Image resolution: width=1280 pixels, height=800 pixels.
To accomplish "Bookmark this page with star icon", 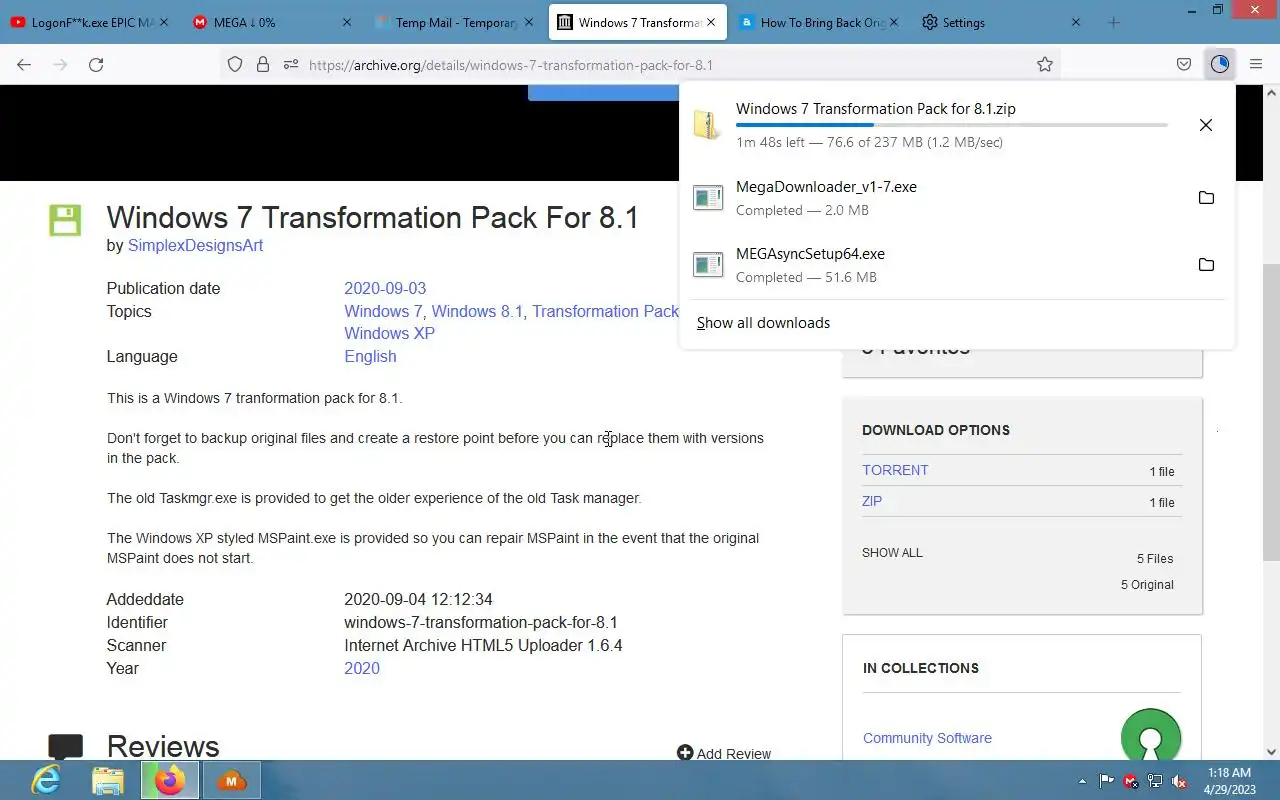I will (1045, 64).
